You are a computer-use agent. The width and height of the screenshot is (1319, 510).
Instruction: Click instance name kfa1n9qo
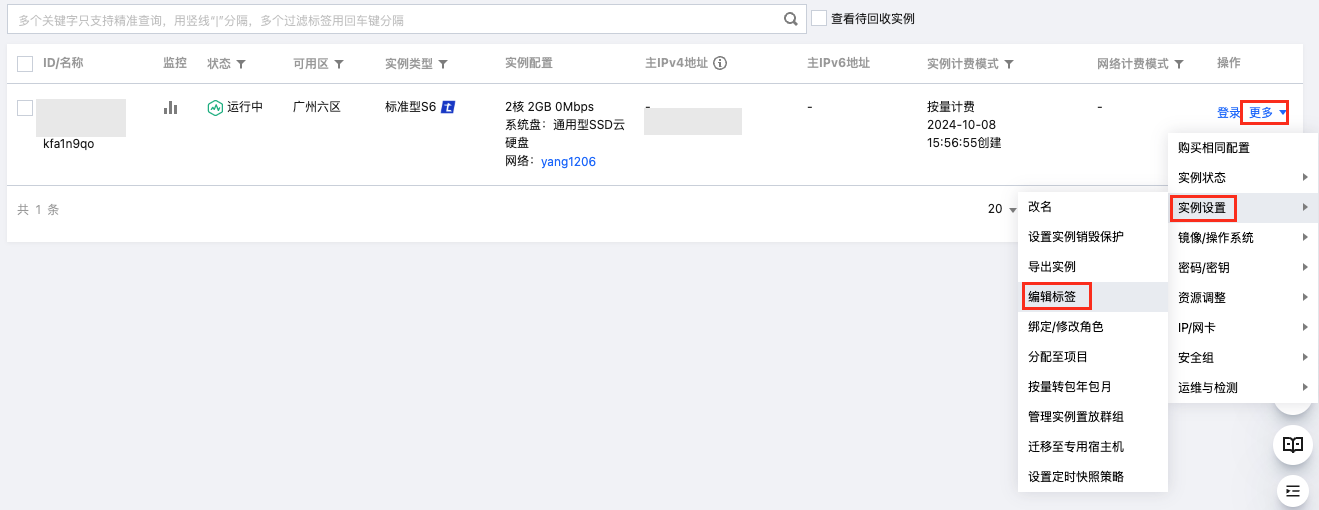point(69,143)
